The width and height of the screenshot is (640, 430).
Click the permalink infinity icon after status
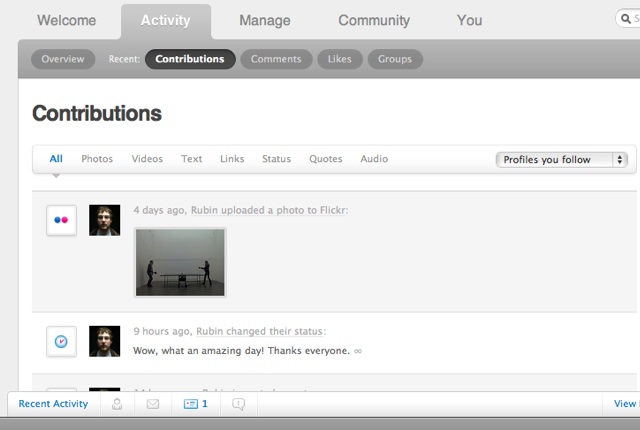click(358, 351)
